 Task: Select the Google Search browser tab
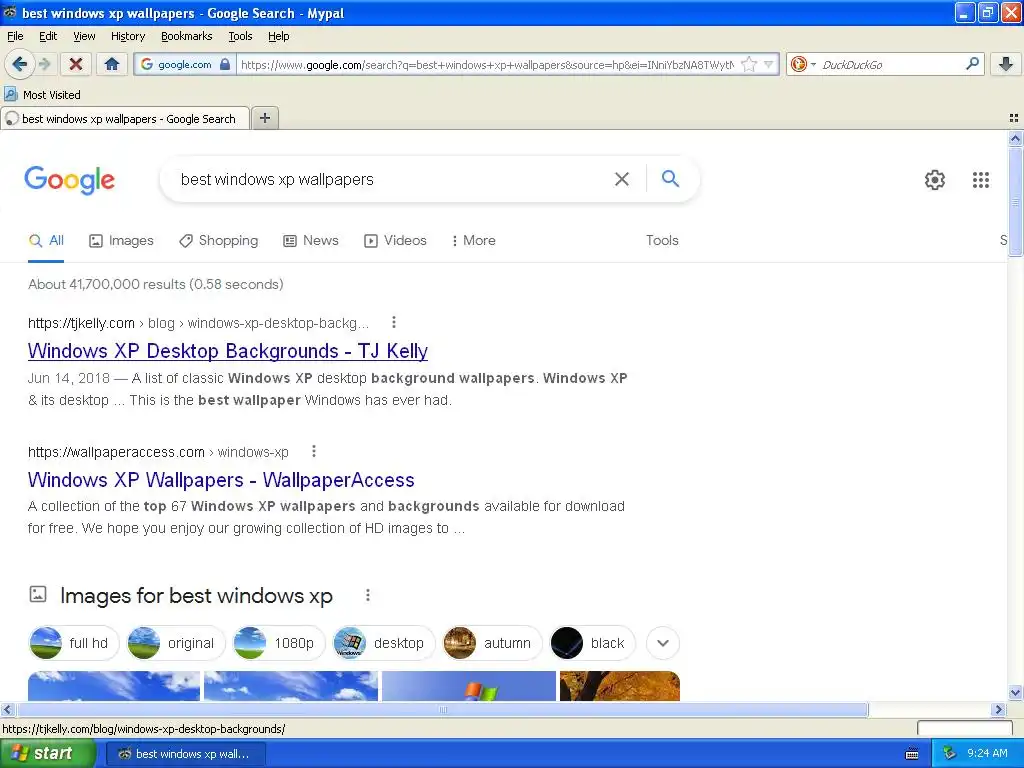click(x=125, y=118)
